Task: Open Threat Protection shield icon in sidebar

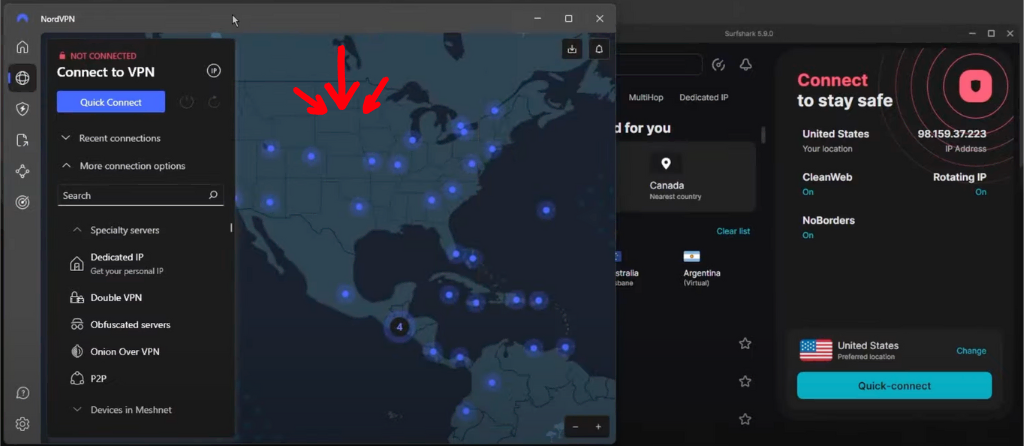Action: click(x=22, y=109)
